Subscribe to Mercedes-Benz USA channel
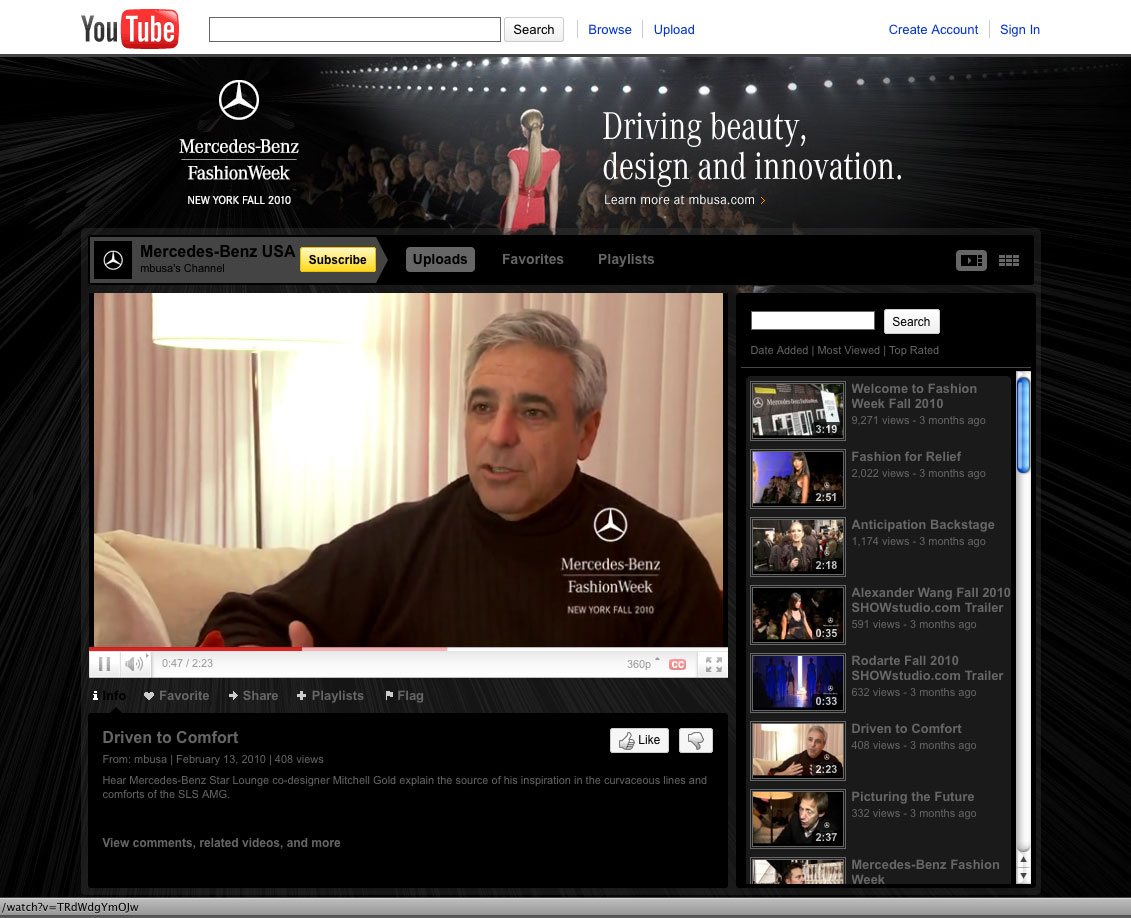Image resolution: width=1131 pixels, height=918 pixels. tap(337, 259)
